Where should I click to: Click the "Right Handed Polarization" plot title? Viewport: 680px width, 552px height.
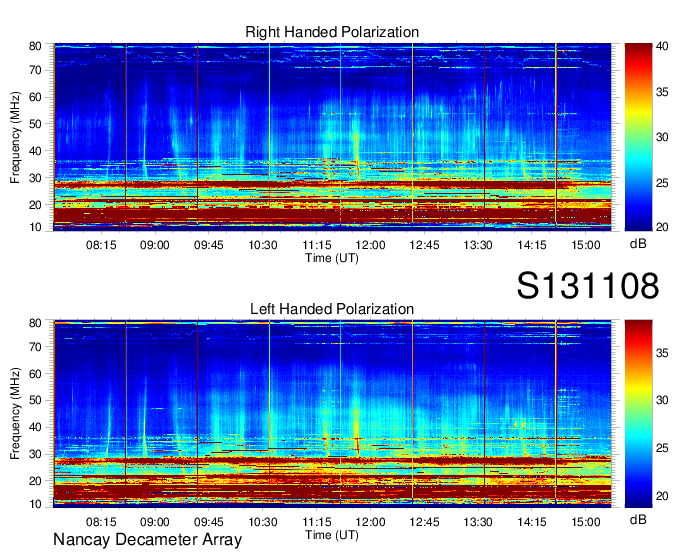click(332, 32)
